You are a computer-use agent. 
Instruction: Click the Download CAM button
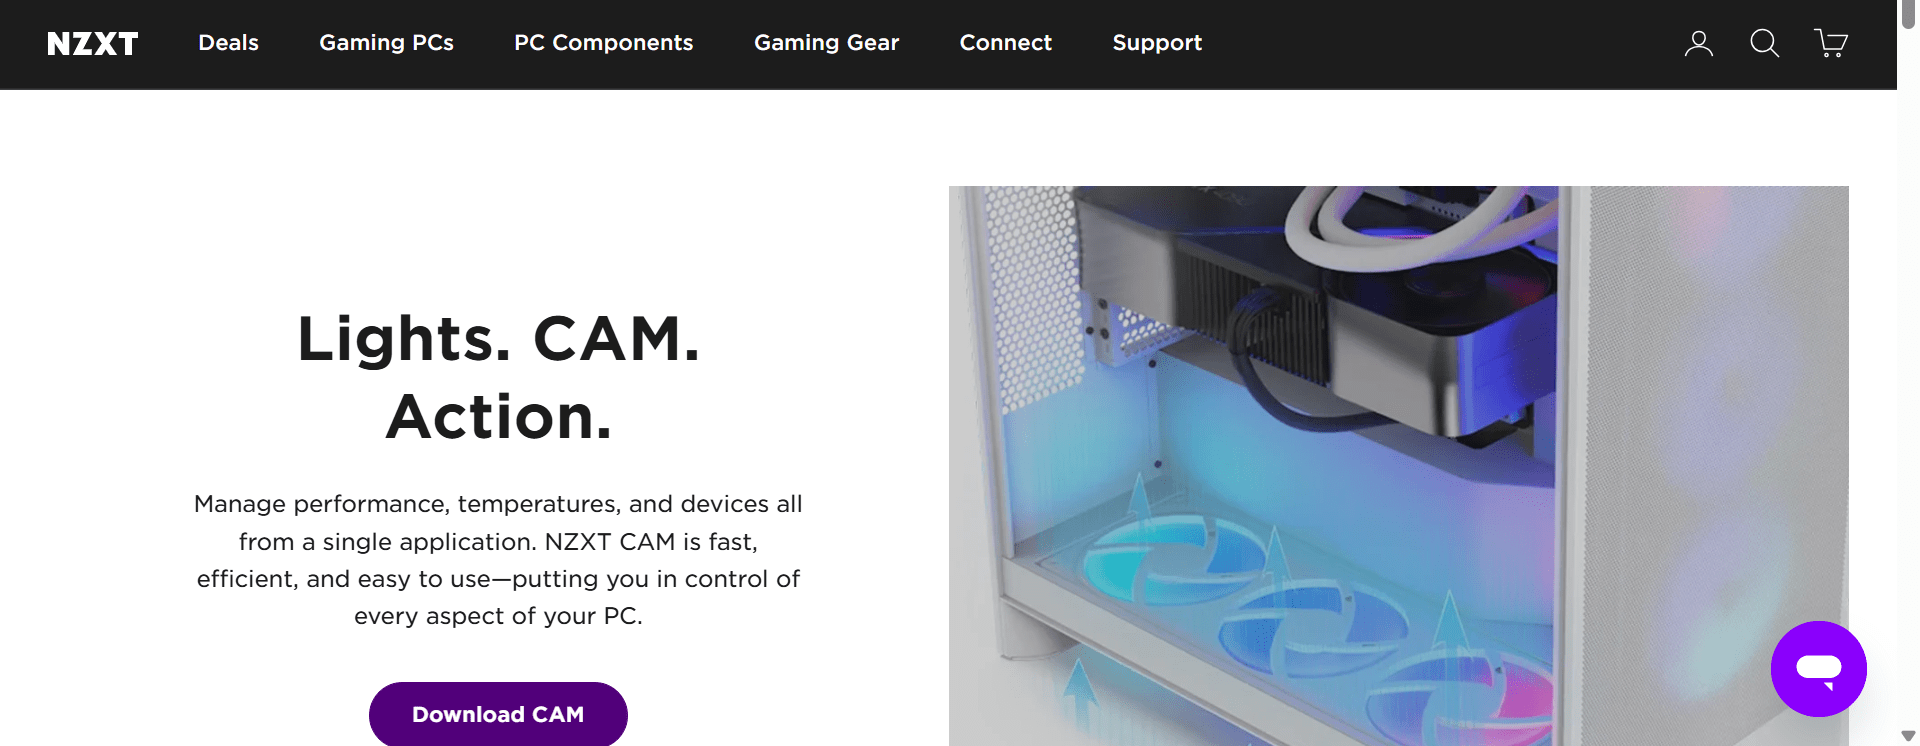(498, 714)
